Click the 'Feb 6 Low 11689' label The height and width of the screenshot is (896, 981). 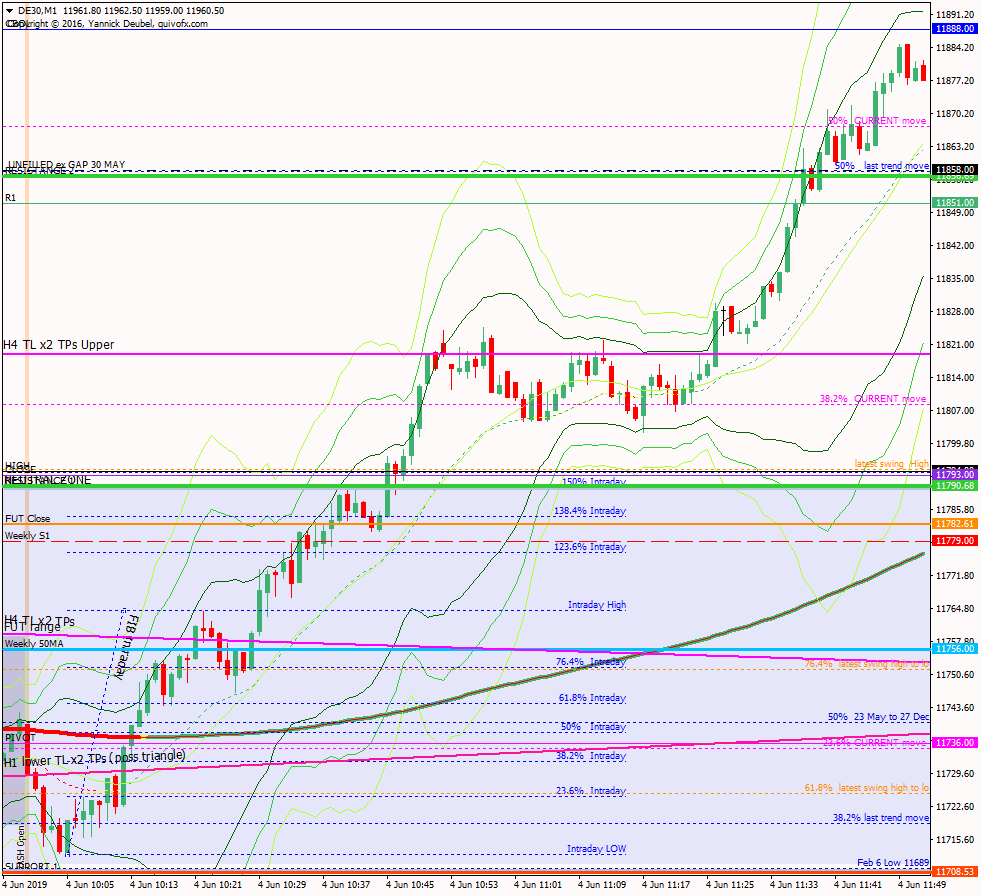893,862
